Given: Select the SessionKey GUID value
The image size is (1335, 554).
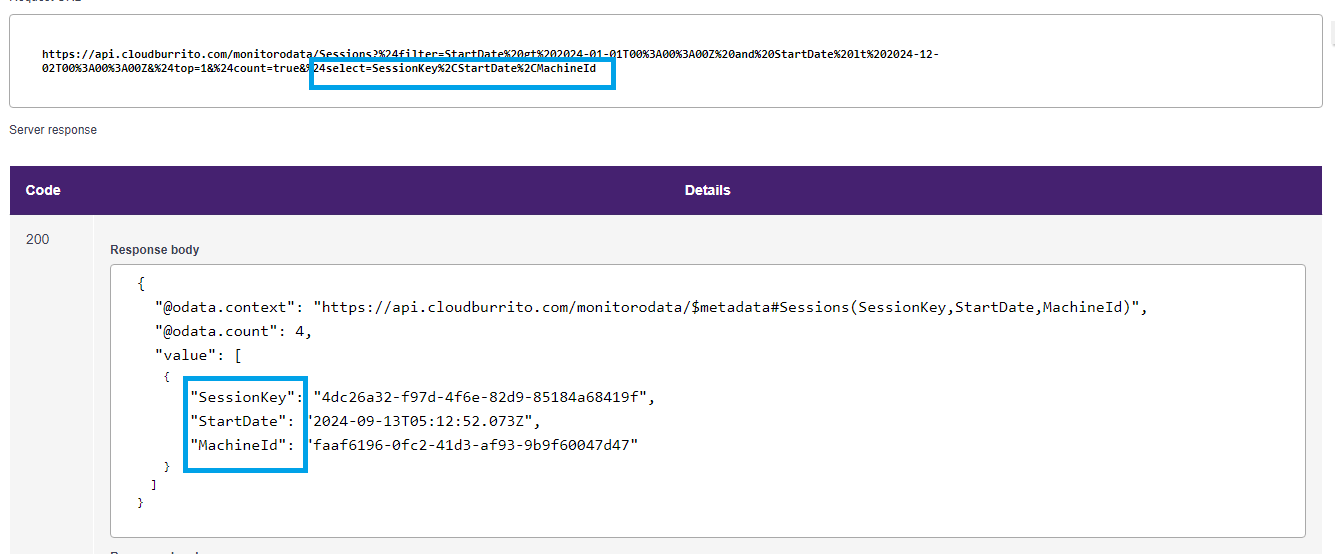Looking at the screenshot, I should click(483, 397).
